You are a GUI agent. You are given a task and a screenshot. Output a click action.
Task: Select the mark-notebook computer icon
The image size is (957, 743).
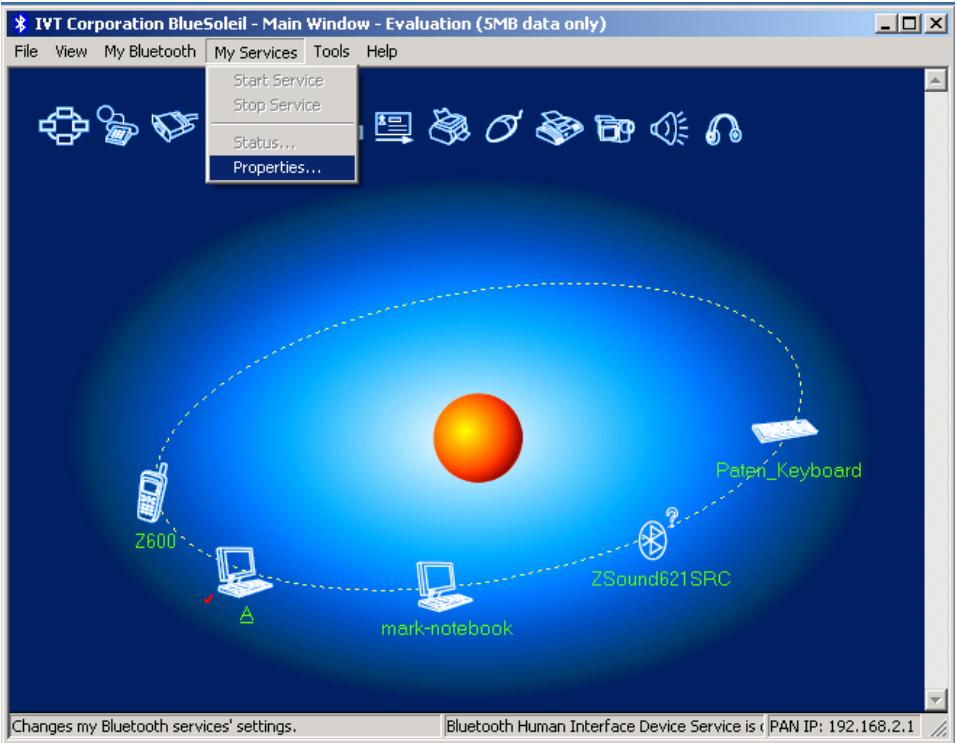[x=443, y=586]
